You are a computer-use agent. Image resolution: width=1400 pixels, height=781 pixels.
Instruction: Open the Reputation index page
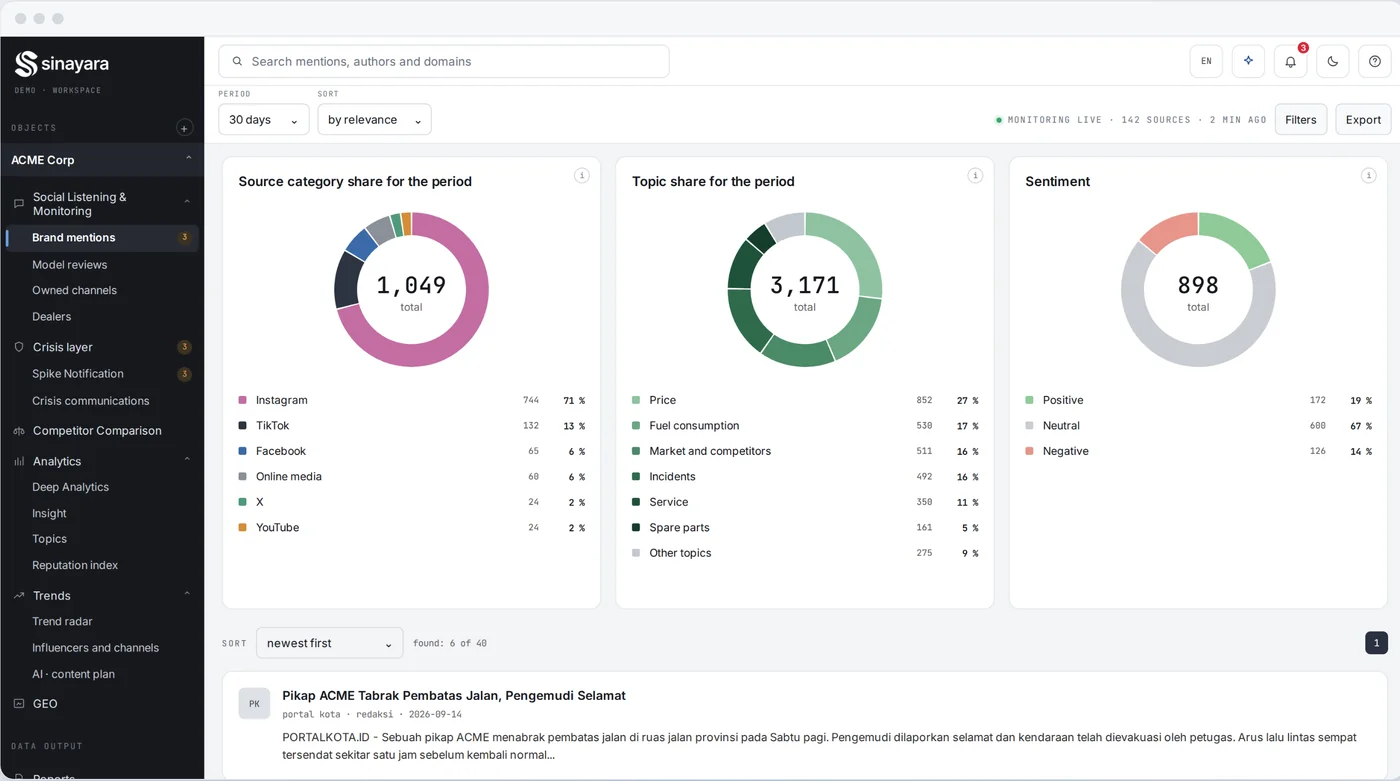click(x=75, y=565)
